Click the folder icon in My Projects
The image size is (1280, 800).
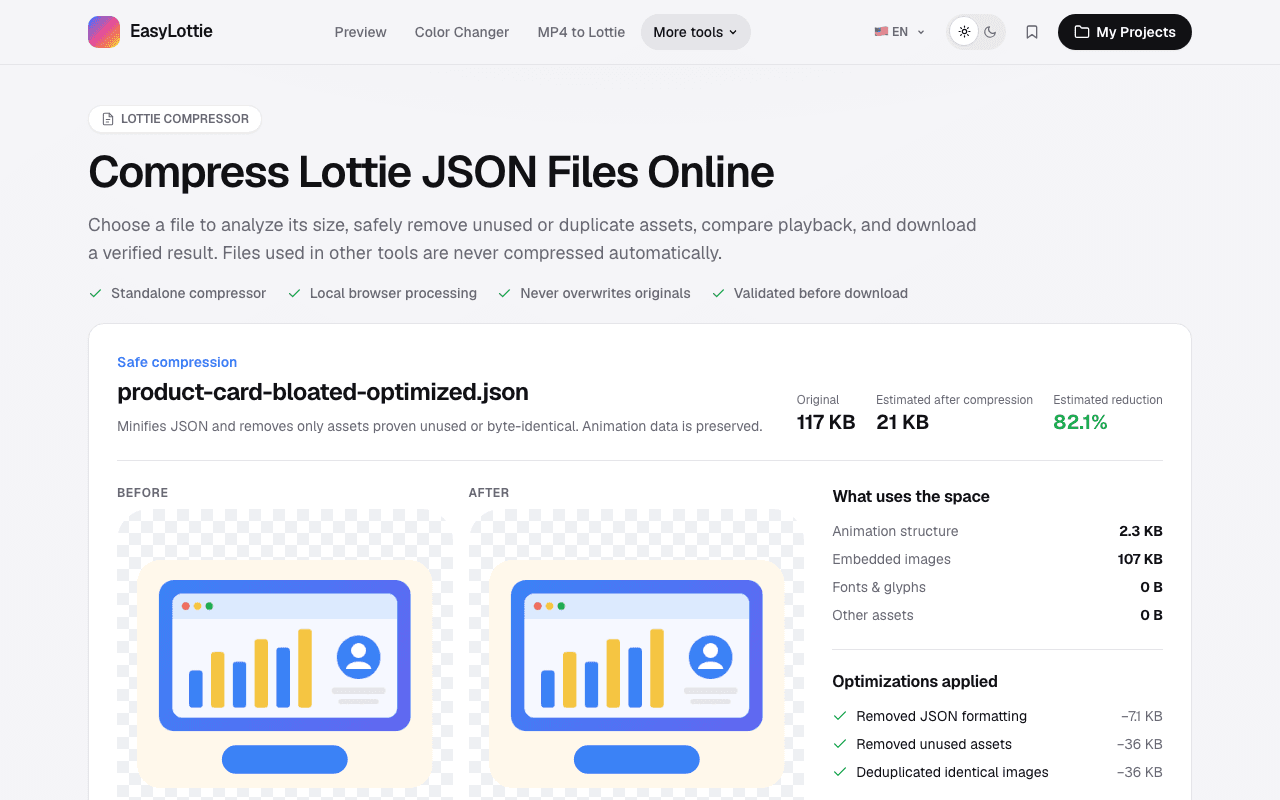tap(1082, 32)
